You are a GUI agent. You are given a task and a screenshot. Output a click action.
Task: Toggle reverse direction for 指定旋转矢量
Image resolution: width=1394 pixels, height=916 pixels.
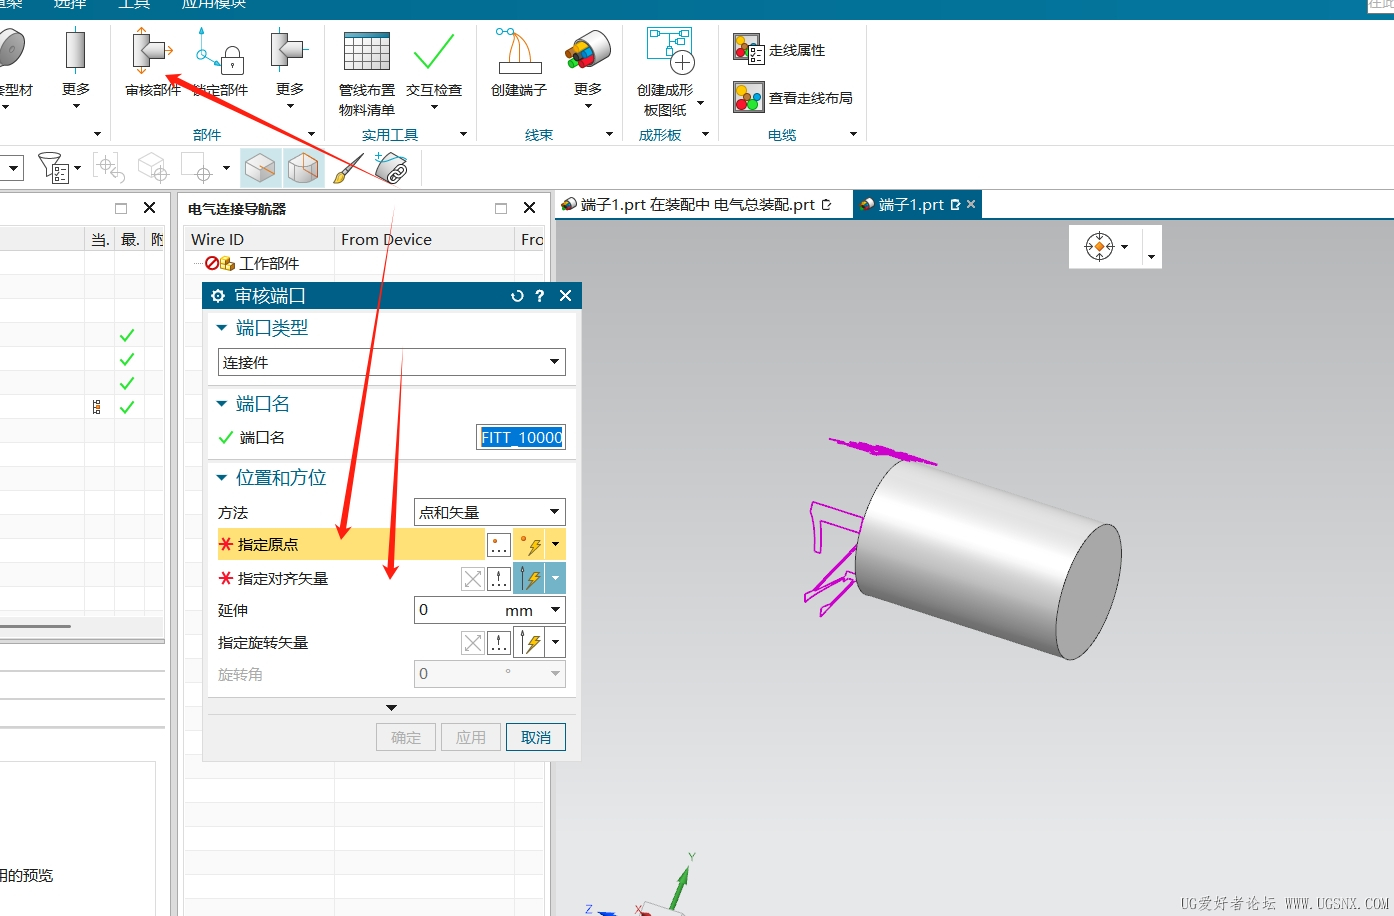(x=472, y=643)
